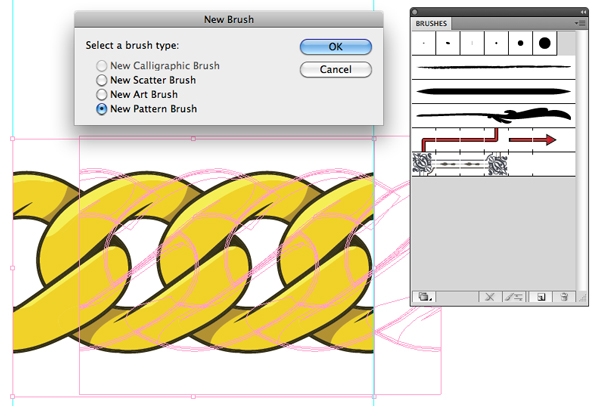Select the faint vertical stroke brush thumbnail
This screenshot has height=406, width=600.
(472, 43)
